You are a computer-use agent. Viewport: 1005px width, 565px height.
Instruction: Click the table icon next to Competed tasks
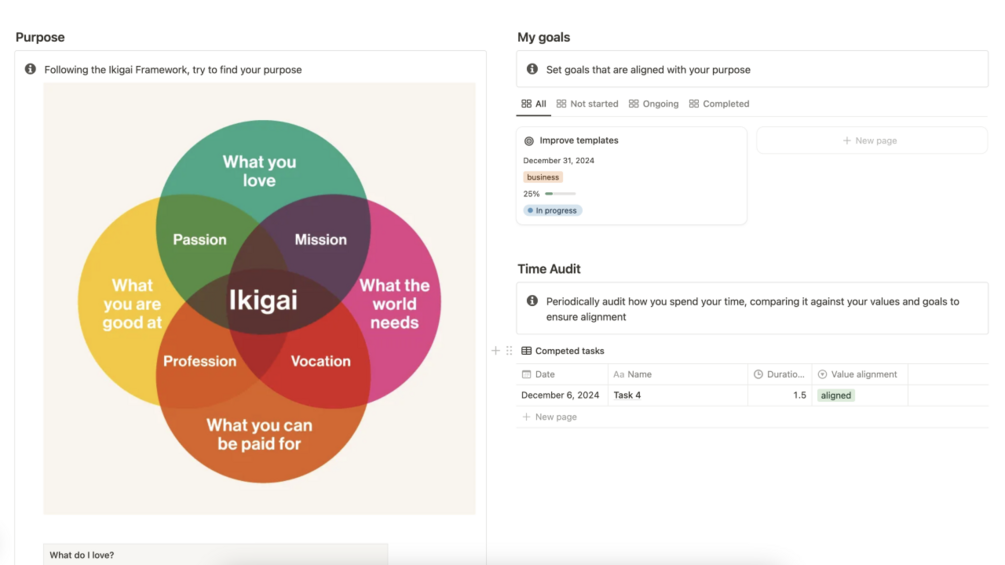[526, 351]
